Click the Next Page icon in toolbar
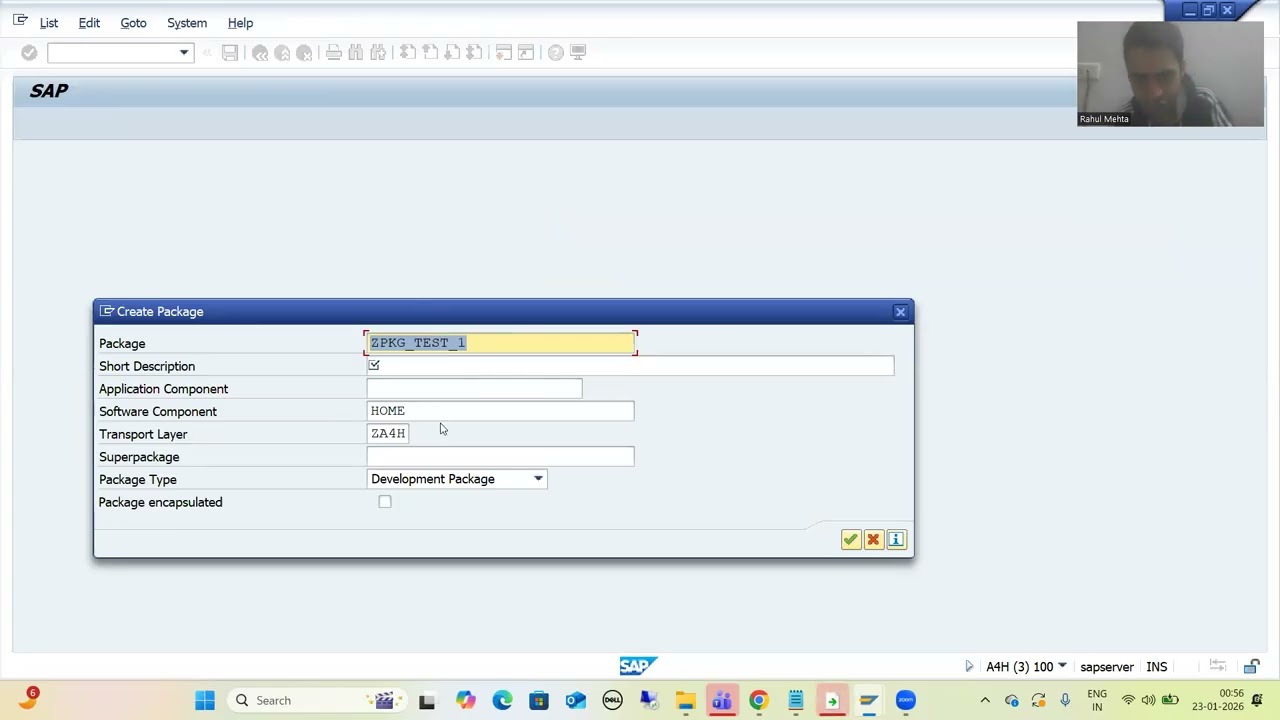 452,52
